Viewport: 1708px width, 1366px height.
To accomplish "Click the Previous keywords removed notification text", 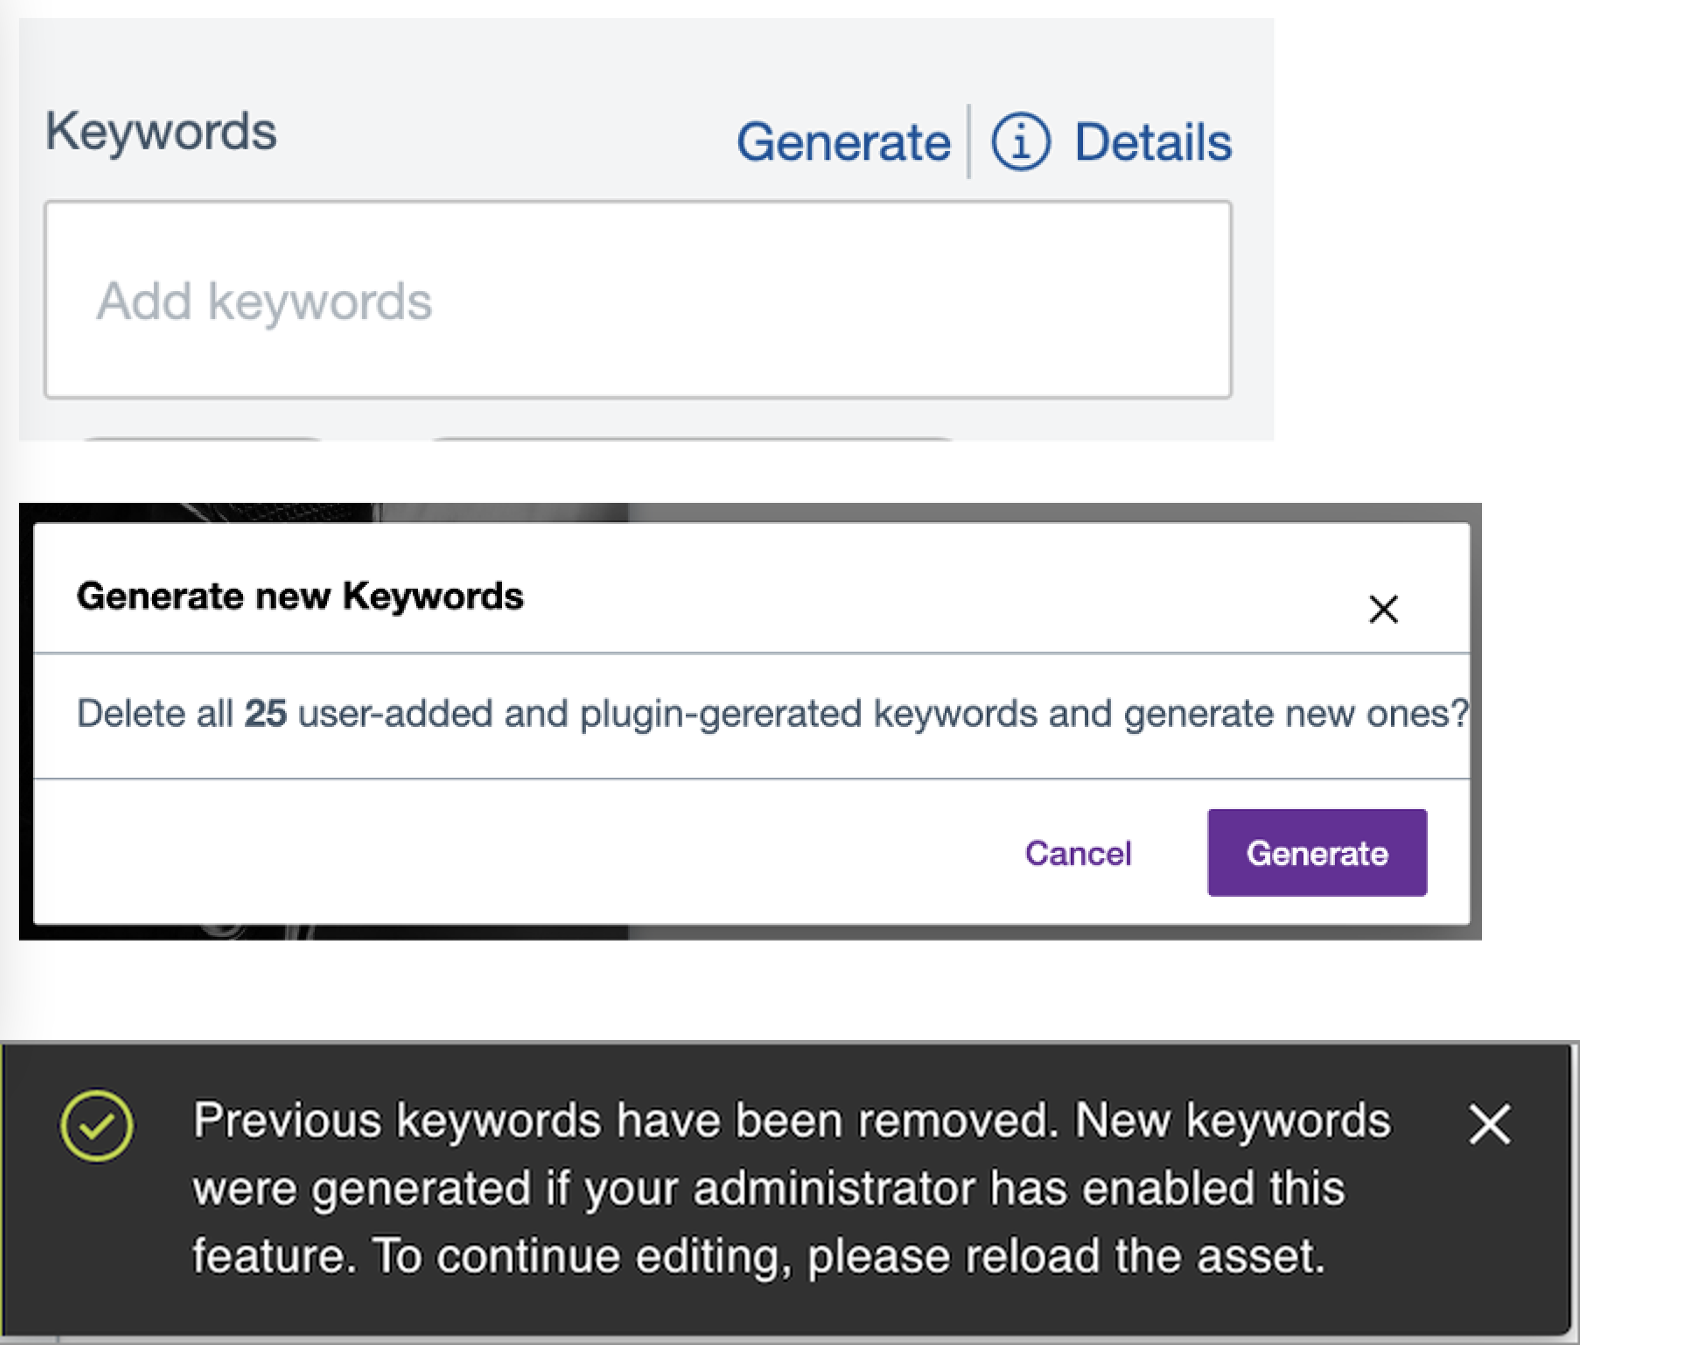I will [790, 1188].
